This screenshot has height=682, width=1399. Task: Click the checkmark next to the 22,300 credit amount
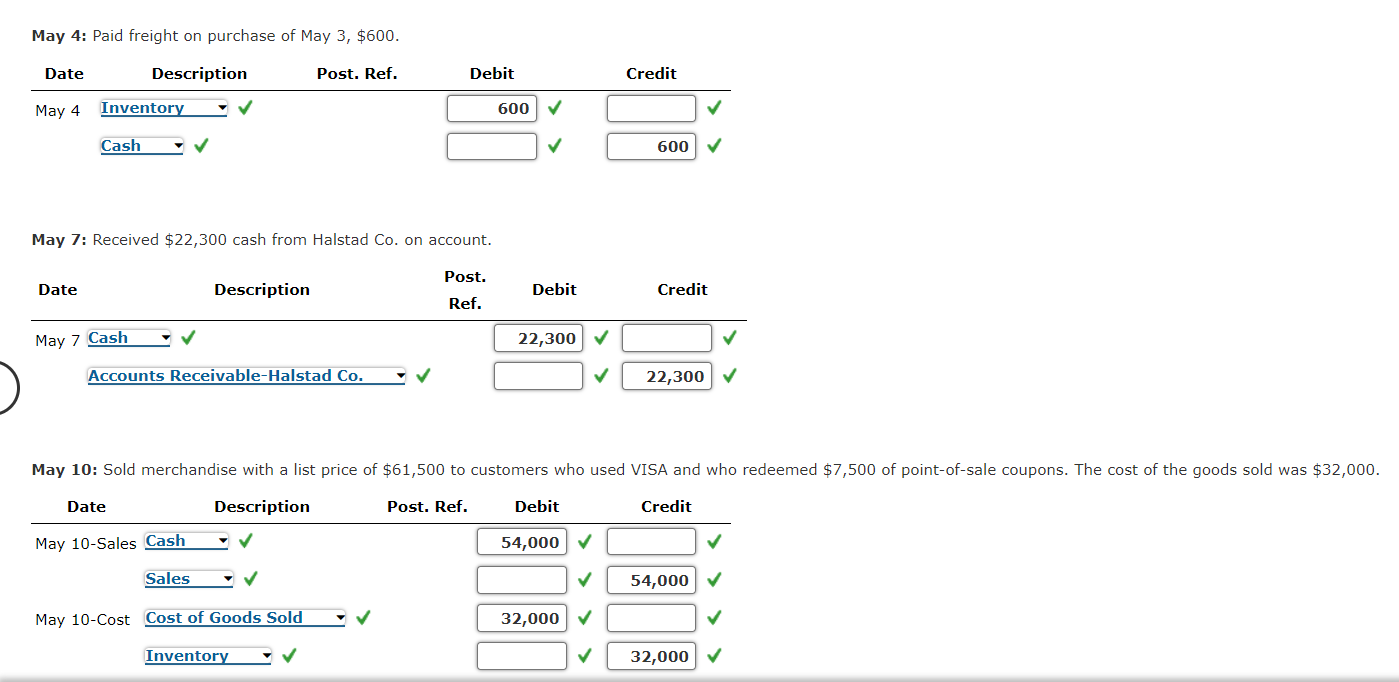coord(729,375)
